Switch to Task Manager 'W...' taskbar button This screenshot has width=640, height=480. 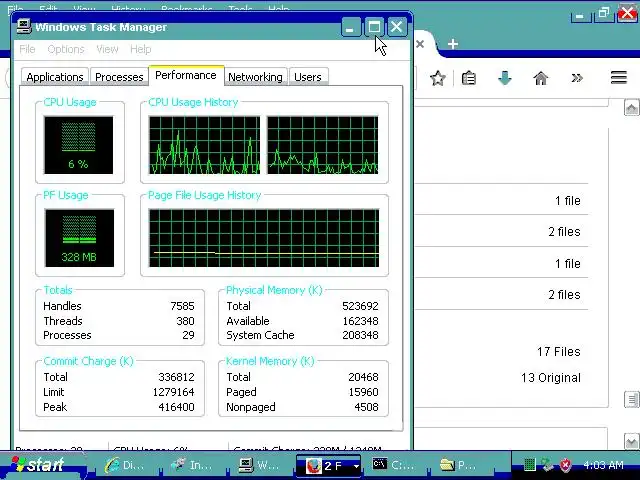pyautogui.click(x=260, y=465)
